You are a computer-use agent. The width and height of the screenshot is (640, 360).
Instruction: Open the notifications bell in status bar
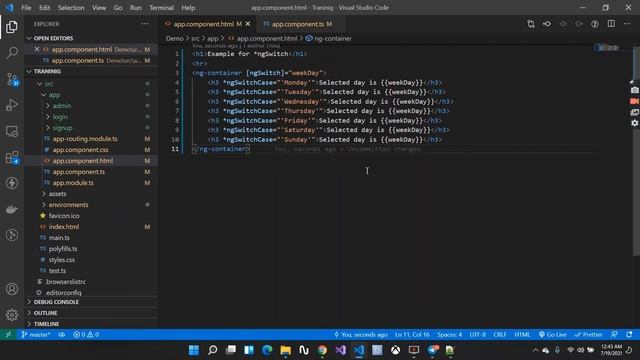point(629,334)
